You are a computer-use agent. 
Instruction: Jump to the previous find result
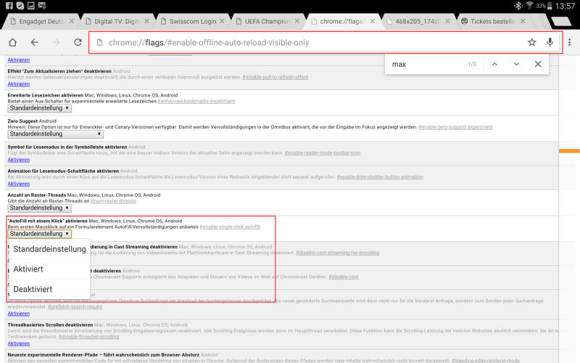[x=495, y=64]
